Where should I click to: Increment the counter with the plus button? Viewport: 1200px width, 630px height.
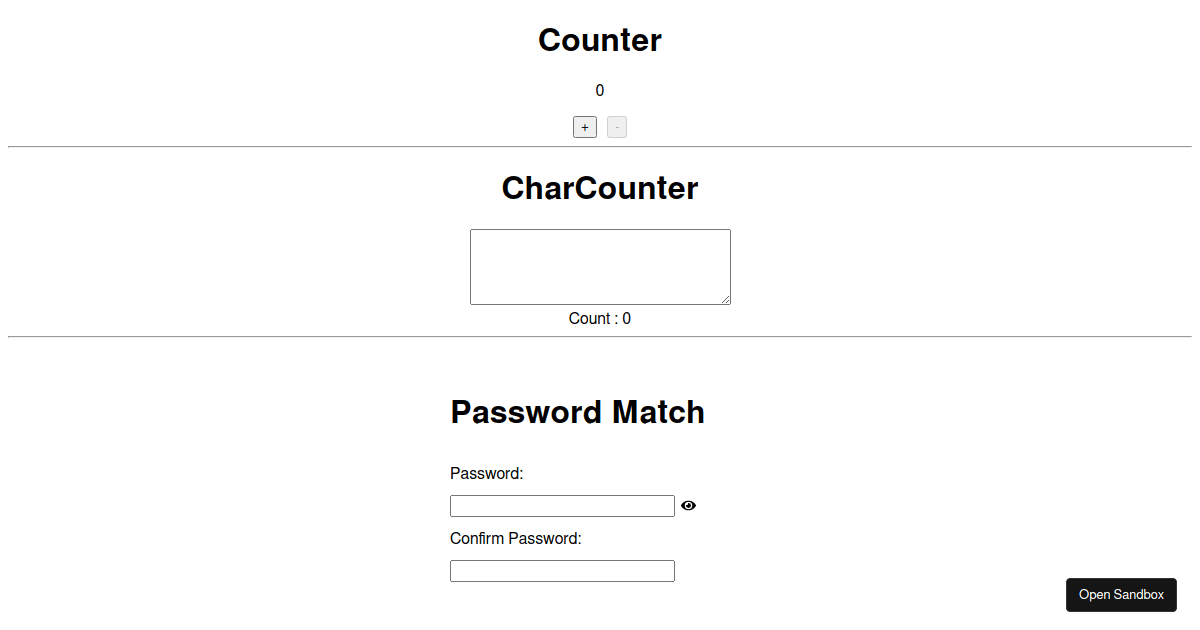pyautogui.click(x=585, y=127)
